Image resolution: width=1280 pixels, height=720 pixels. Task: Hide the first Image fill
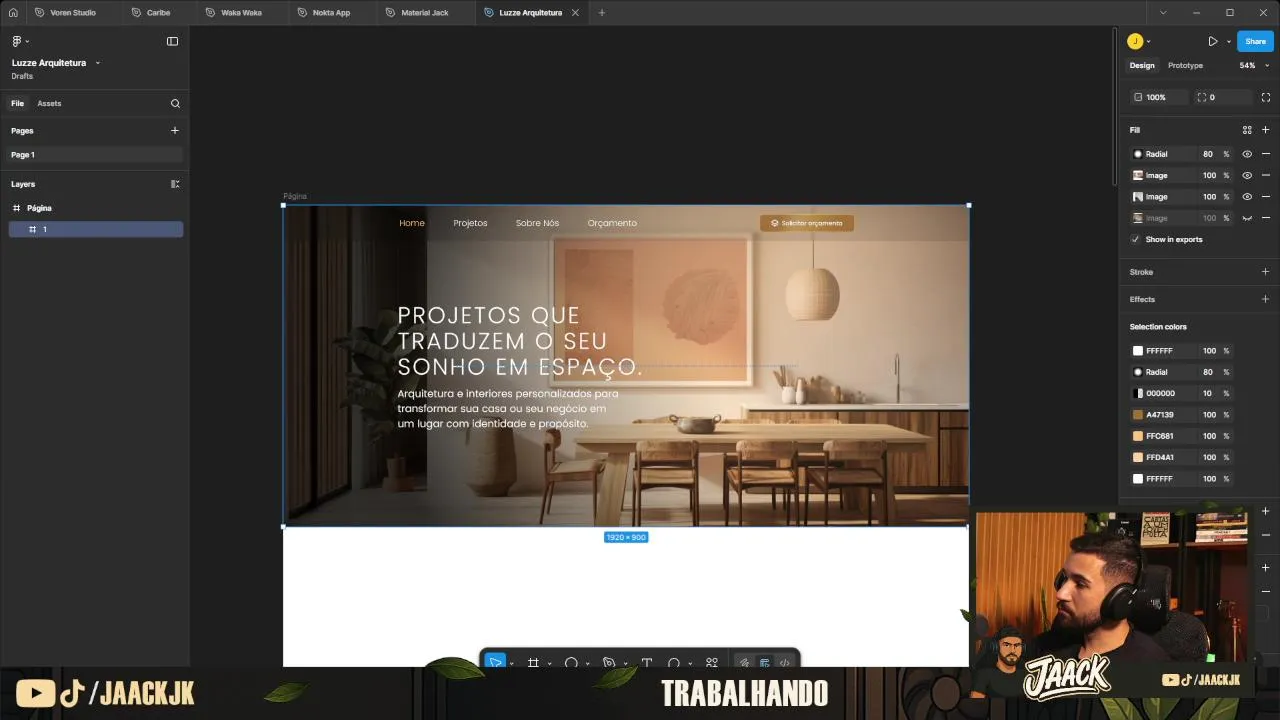1247,175
